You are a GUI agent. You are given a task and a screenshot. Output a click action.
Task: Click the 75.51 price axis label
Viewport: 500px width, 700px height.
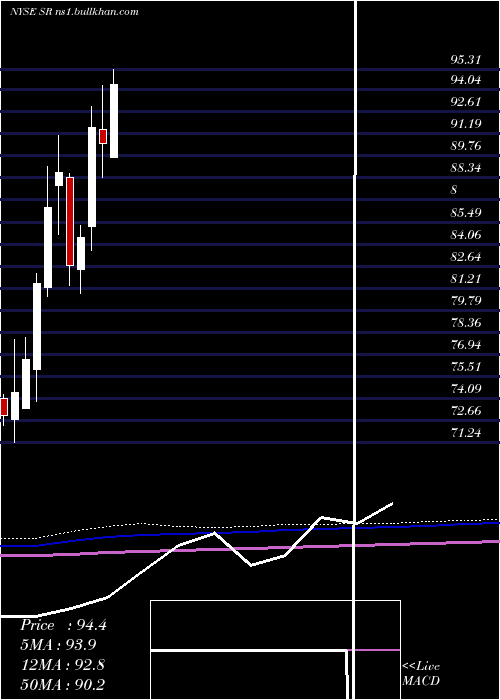[466, 367]
